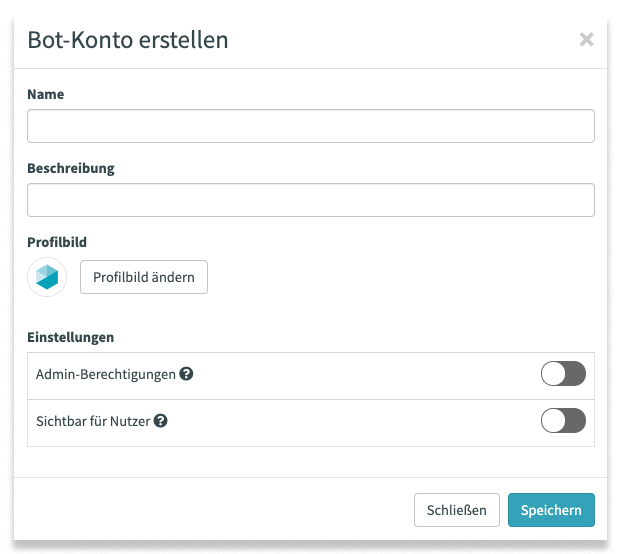Viewport: 621px width, 554px height.
Task: Close the Bot-Konto erstellen dialog with X
Action: (586, 40)
